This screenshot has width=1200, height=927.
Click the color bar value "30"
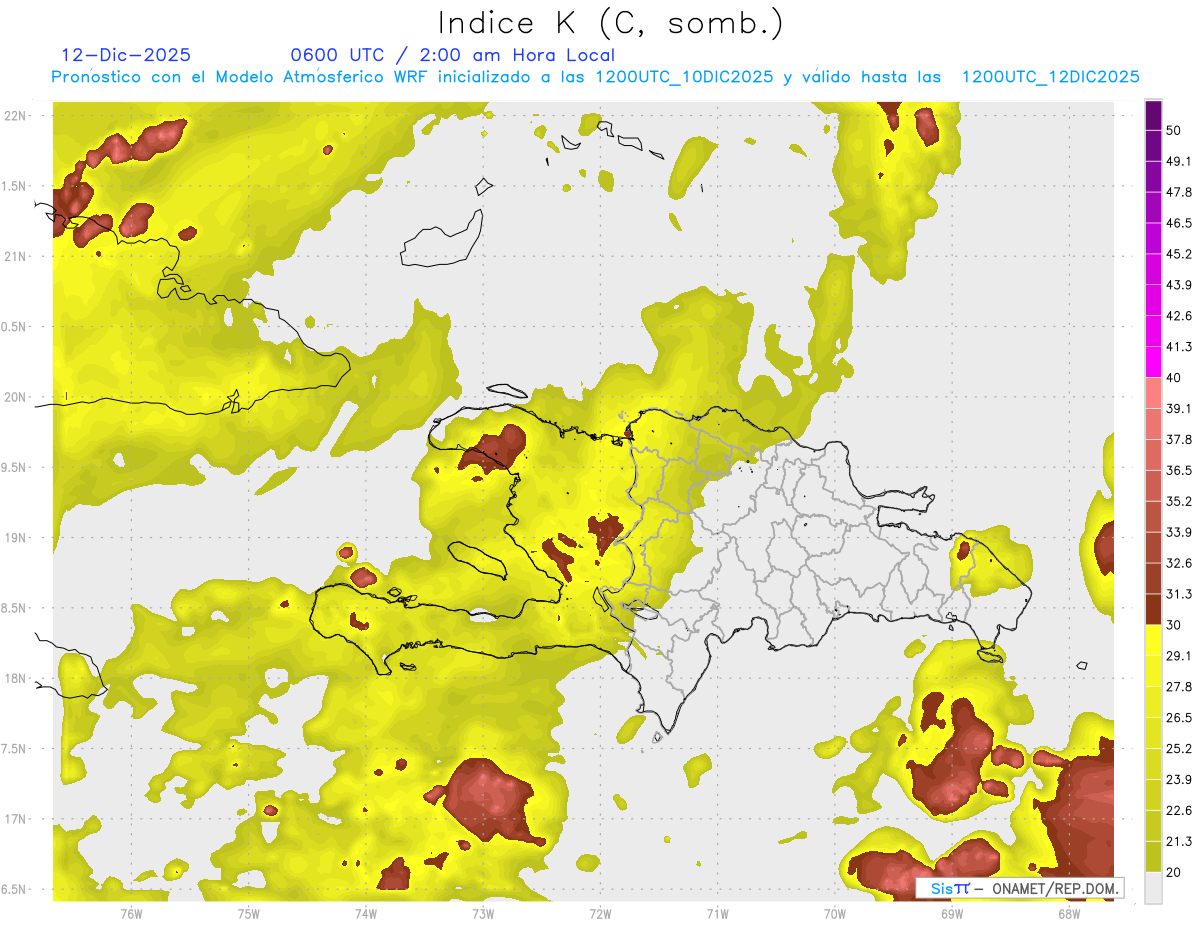tap(1174, 625)
